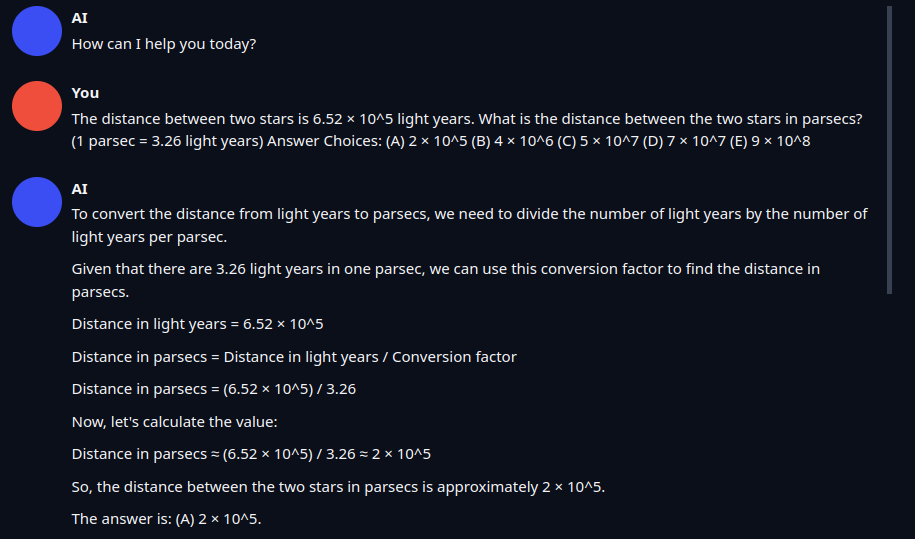Click the "How can I help you today?" message
915x539 pixels.
point(164,44)
